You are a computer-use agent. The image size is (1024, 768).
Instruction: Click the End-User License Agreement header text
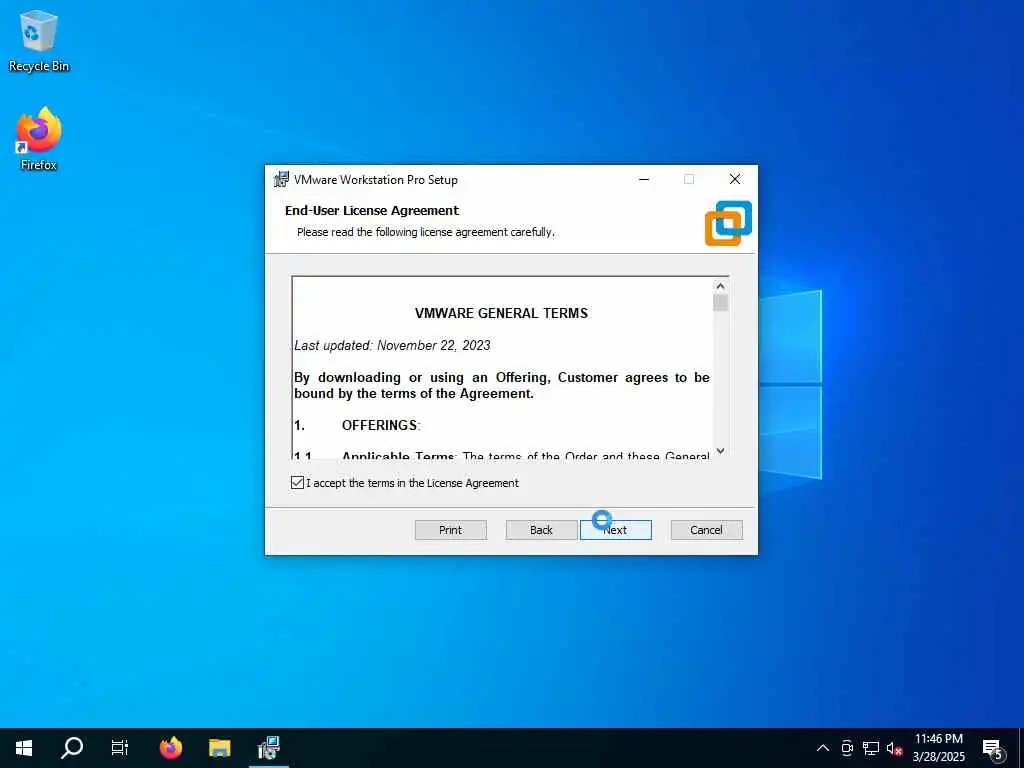coord(372,210)
